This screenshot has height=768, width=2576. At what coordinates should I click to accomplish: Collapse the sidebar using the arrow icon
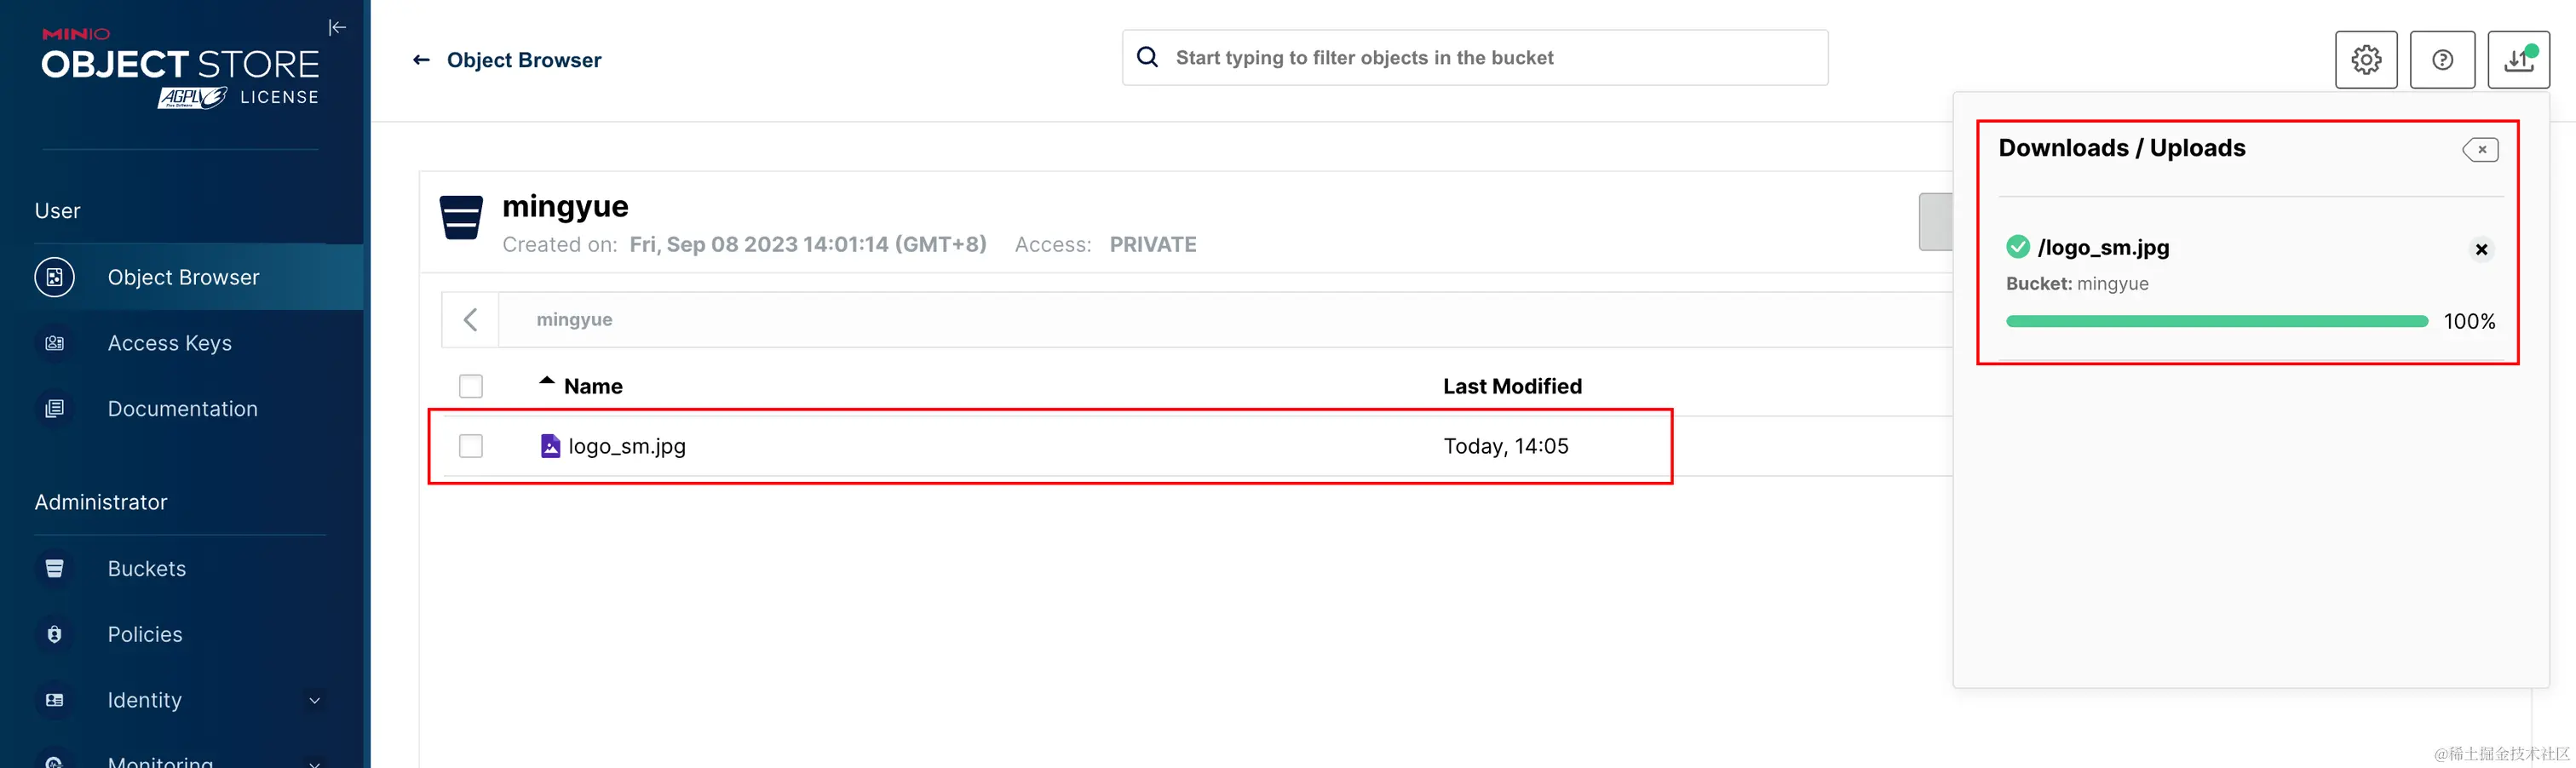[x=337, y=27]
